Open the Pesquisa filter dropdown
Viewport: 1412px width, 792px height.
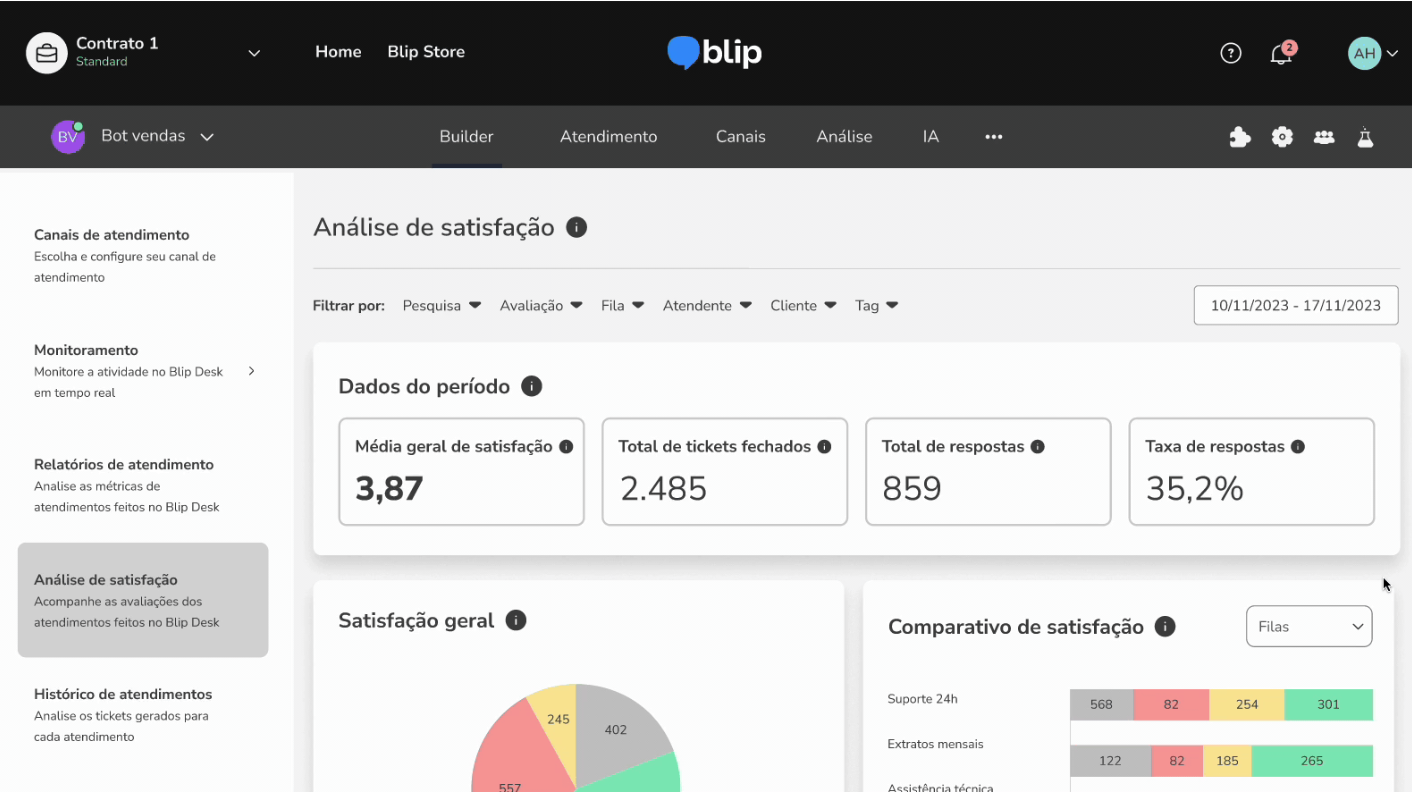pos(442,305)
